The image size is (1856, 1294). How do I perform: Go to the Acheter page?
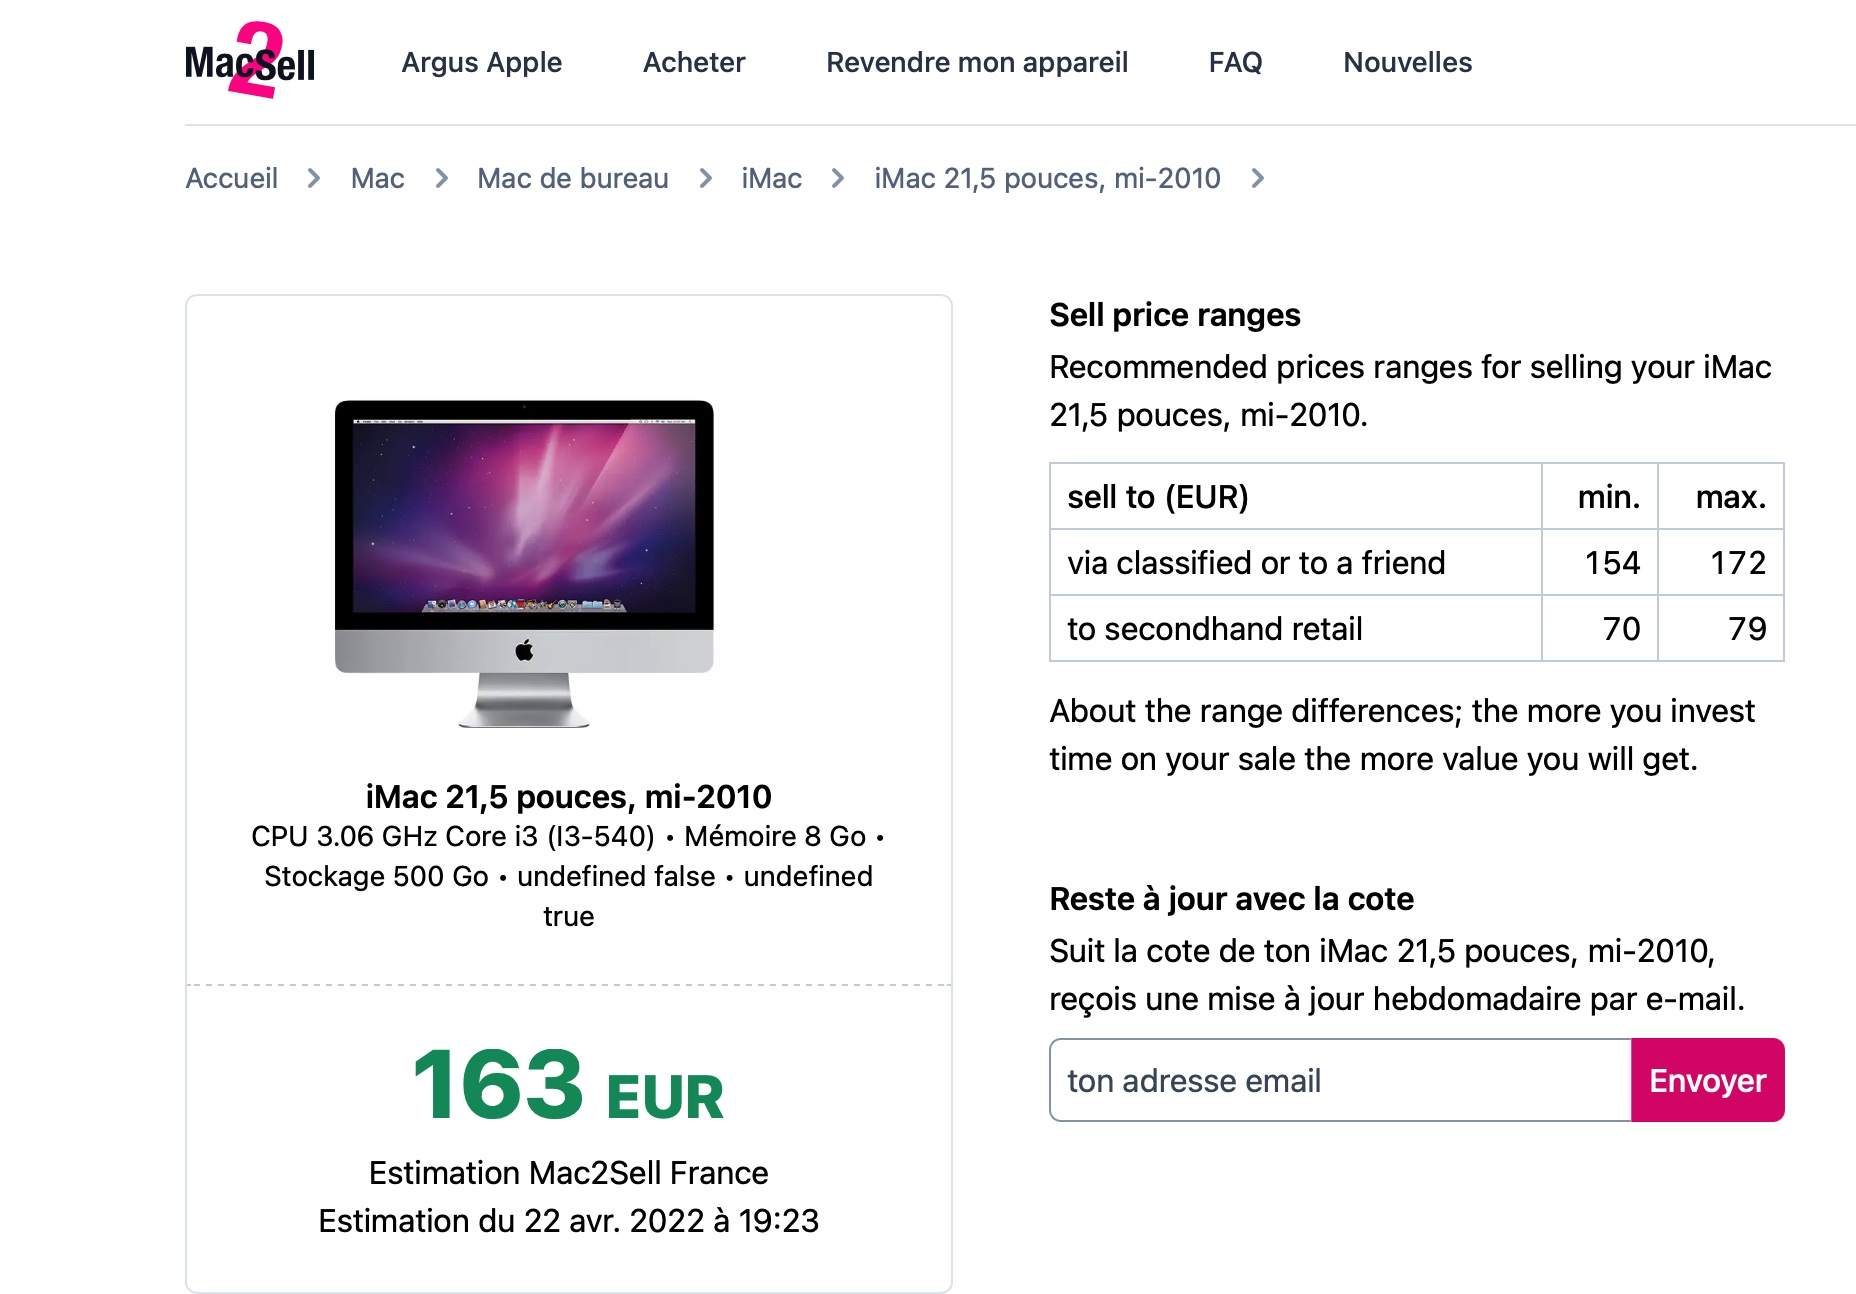[x=694, y=62]
